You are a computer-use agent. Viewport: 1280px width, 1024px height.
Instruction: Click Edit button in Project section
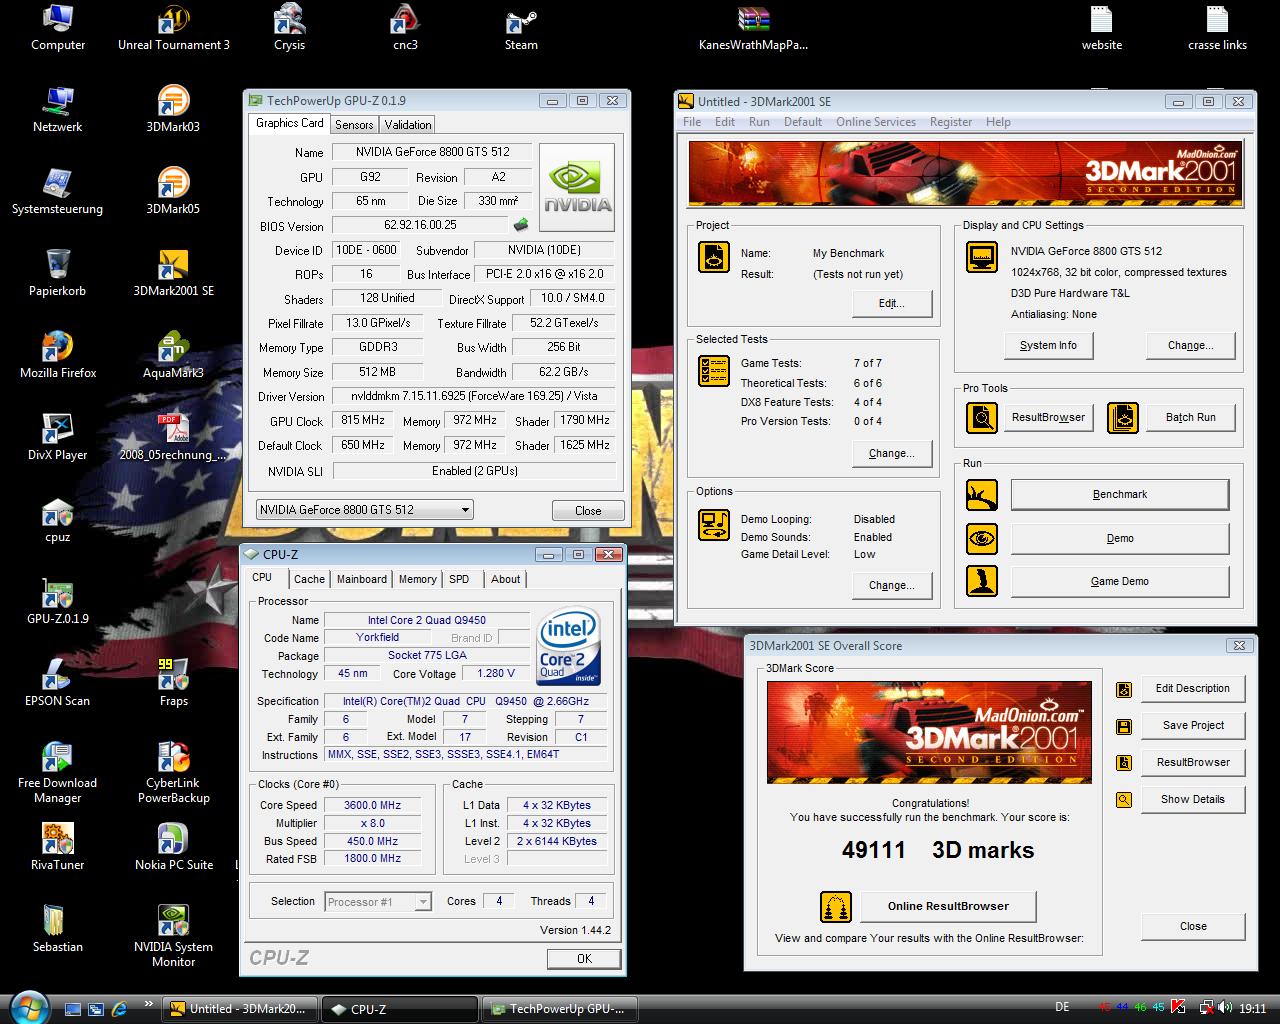click(x=891, y=303)
